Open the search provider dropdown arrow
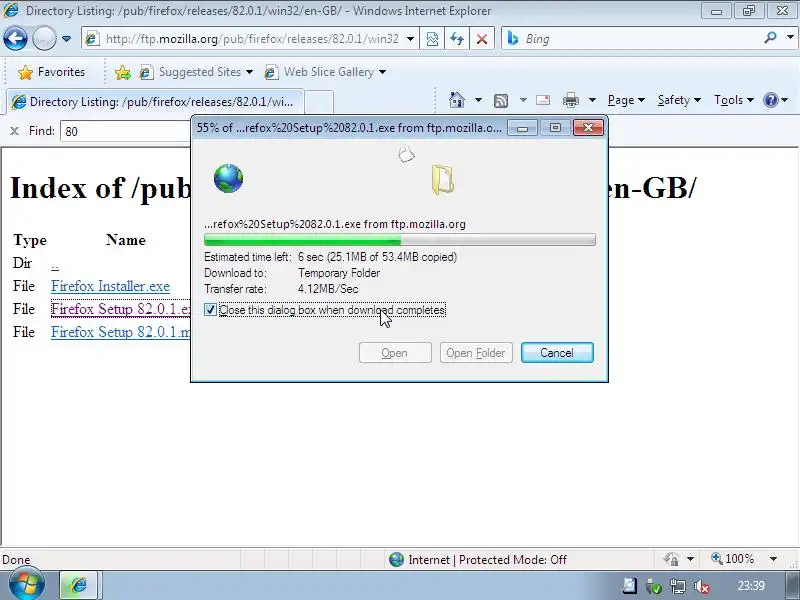 [790, 38]
